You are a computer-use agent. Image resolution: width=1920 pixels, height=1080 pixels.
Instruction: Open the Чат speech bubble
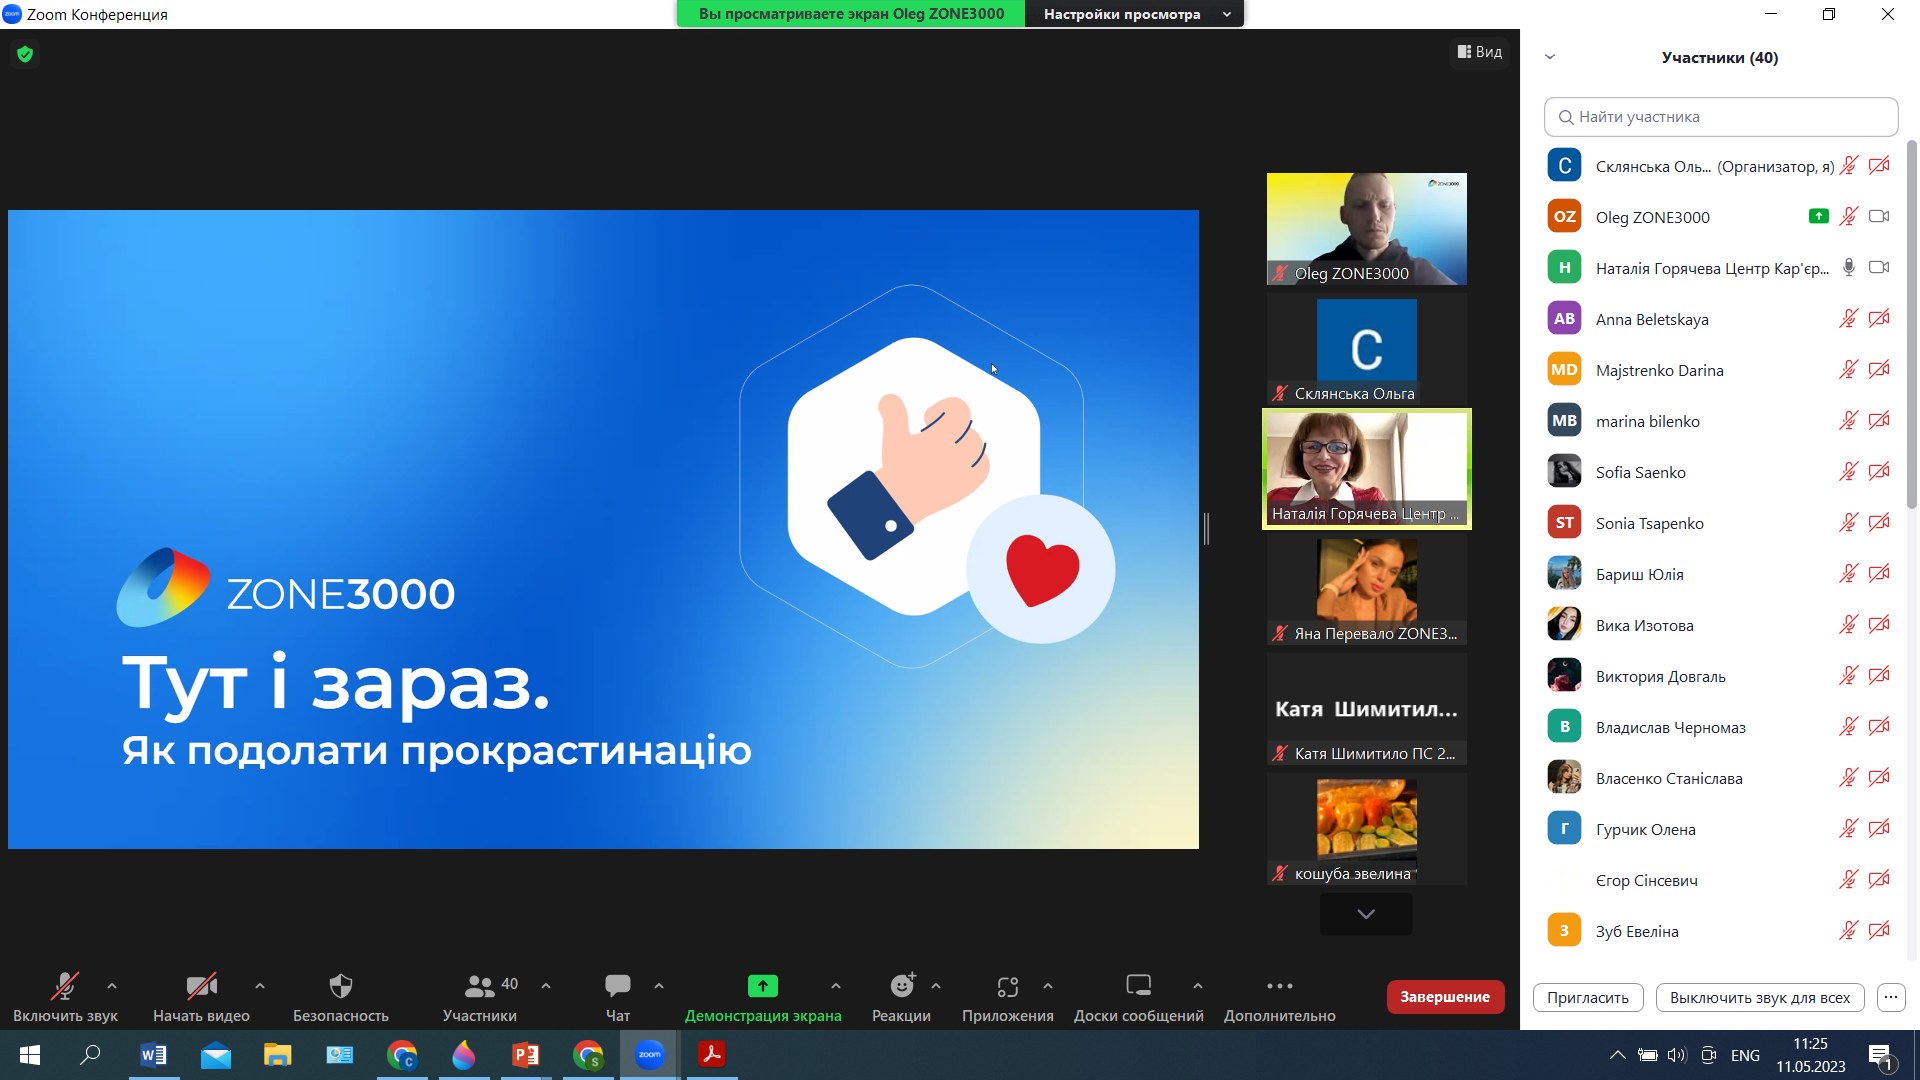pos(618,986)
